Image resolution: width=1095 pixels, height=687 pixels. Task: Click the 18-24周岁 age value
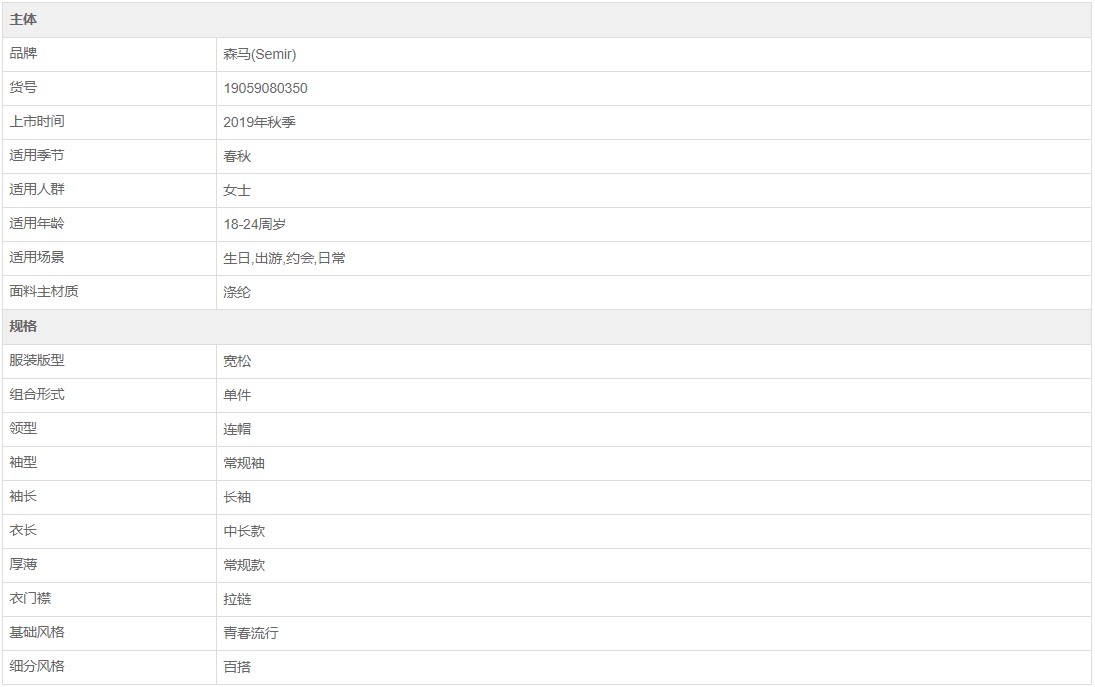coord(255,224)
